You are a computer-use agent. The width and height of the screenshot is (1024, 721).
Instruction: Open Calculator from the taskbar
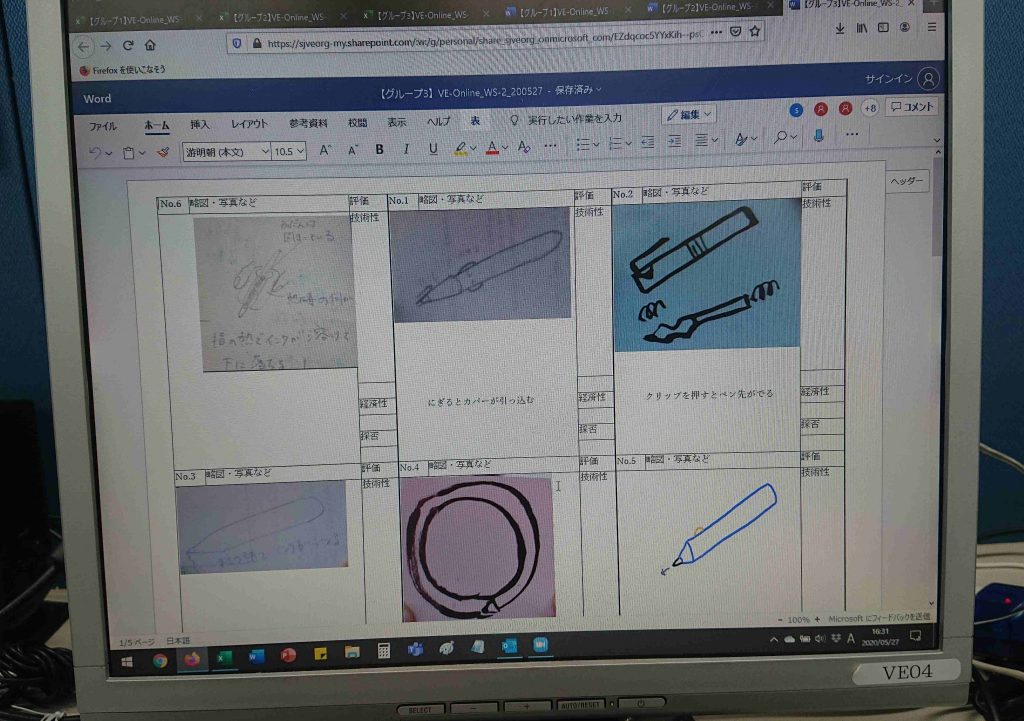tap(383, 651)
